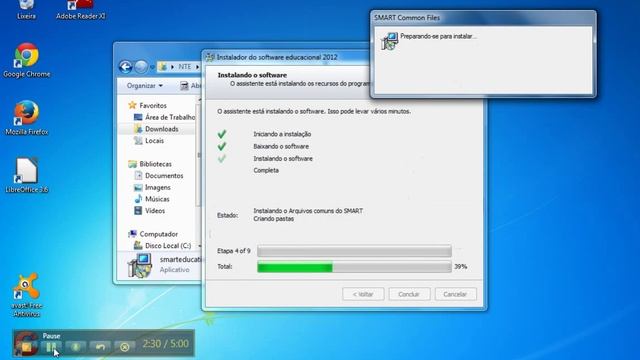Image resolution: width=640 pixels, height=360 pixels.
Task: Open the Vídeos library
Action: tap(149, 211)
